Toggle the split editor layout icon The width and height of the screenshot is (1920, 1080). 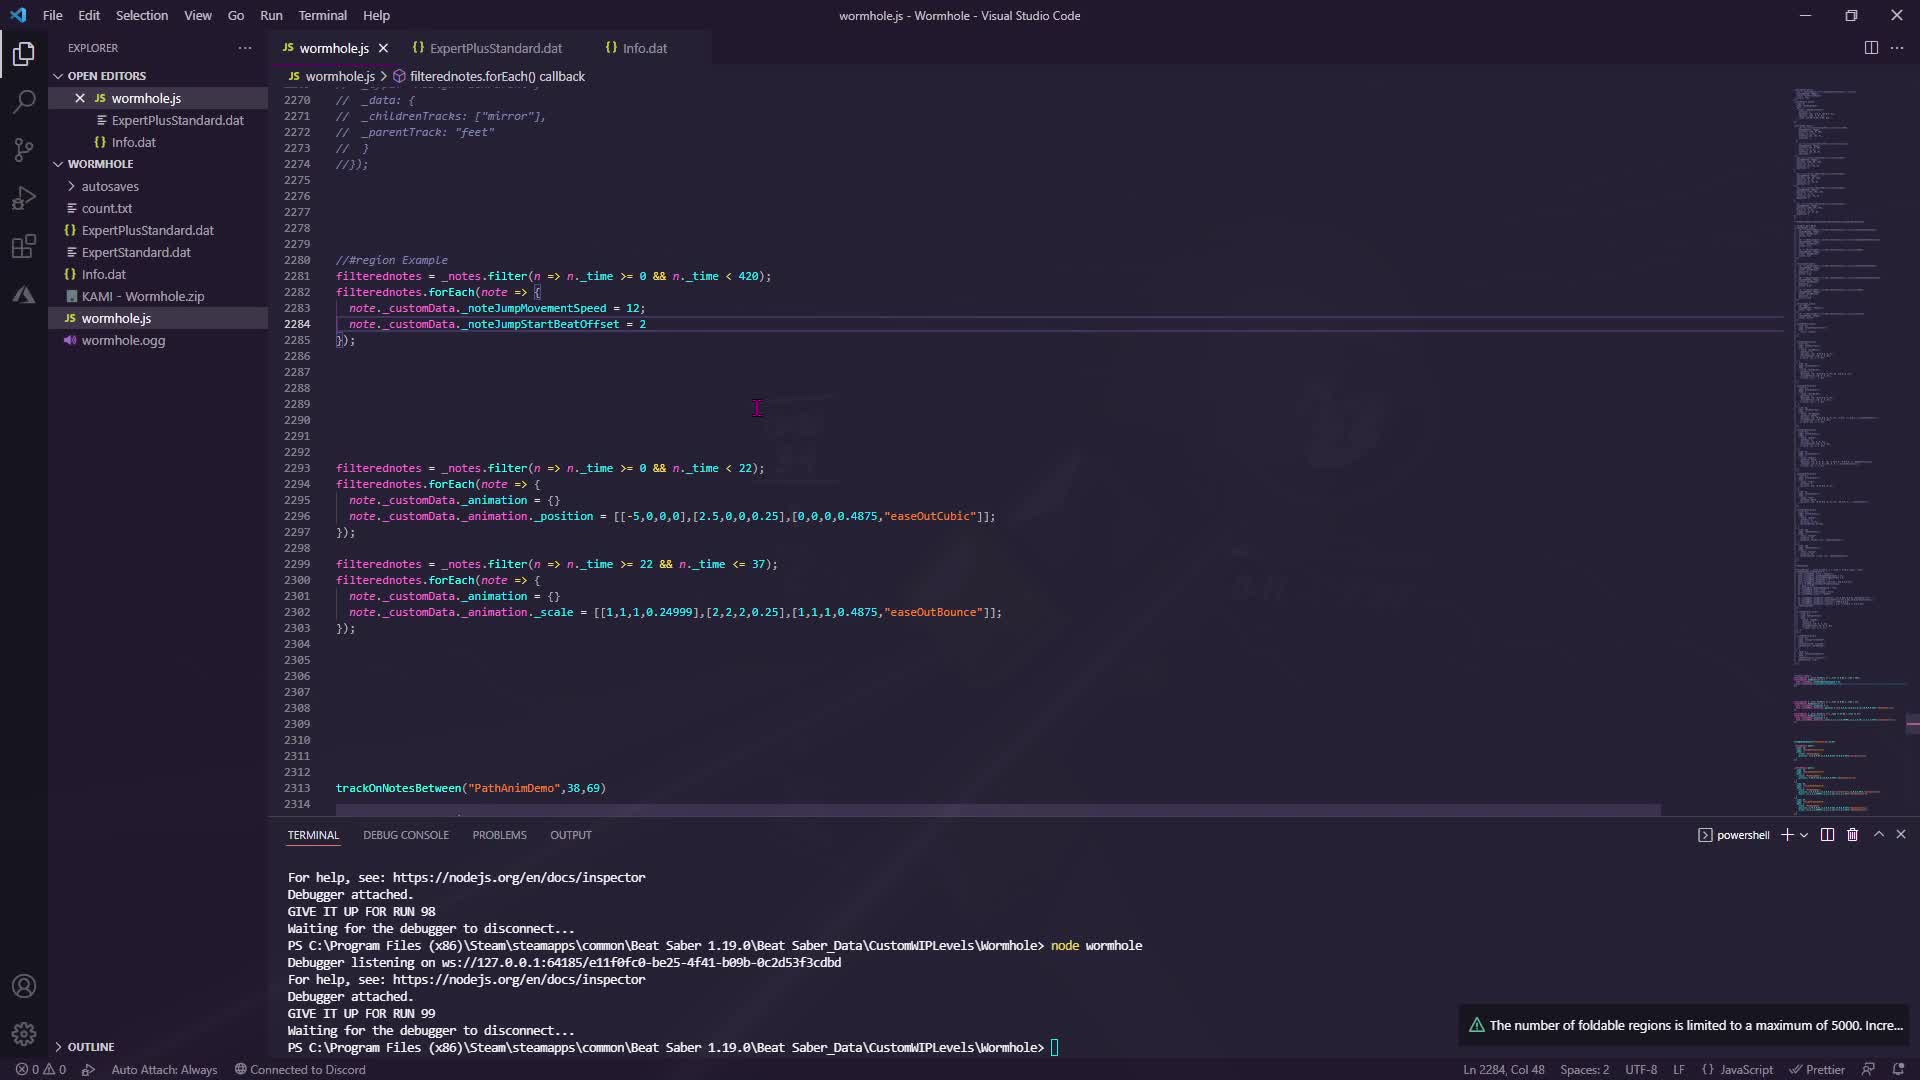coord(1870,47)
